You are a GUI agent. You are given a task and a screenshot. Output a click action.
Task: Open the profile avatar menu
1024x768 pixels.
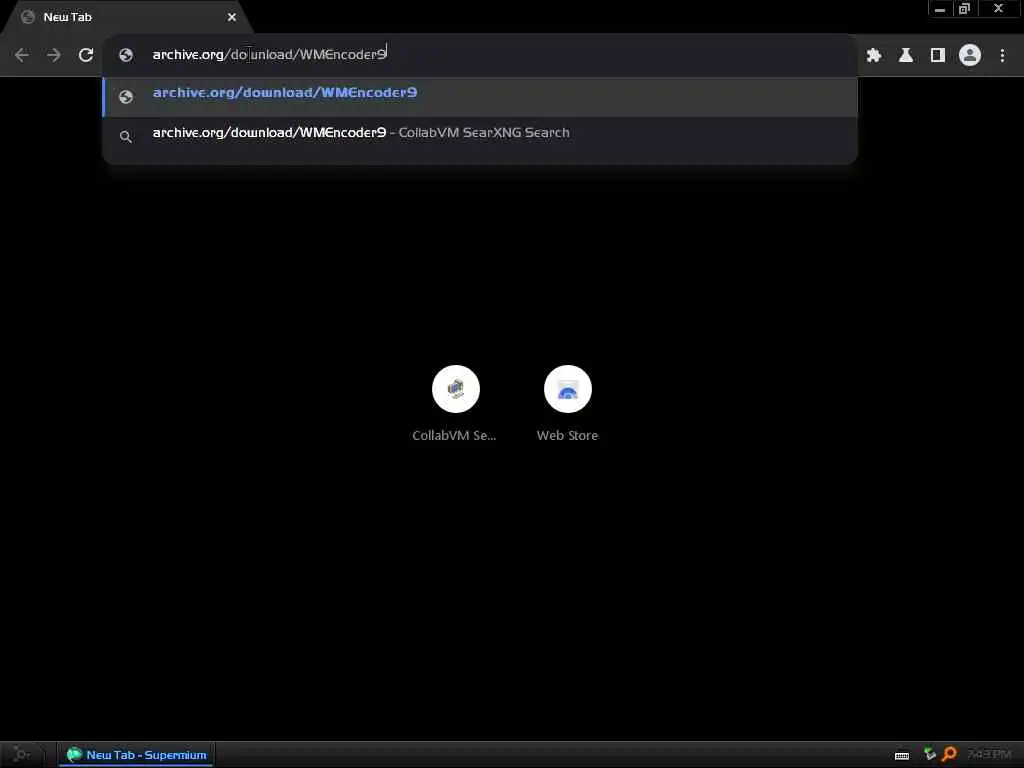click(x=970, y=56)
